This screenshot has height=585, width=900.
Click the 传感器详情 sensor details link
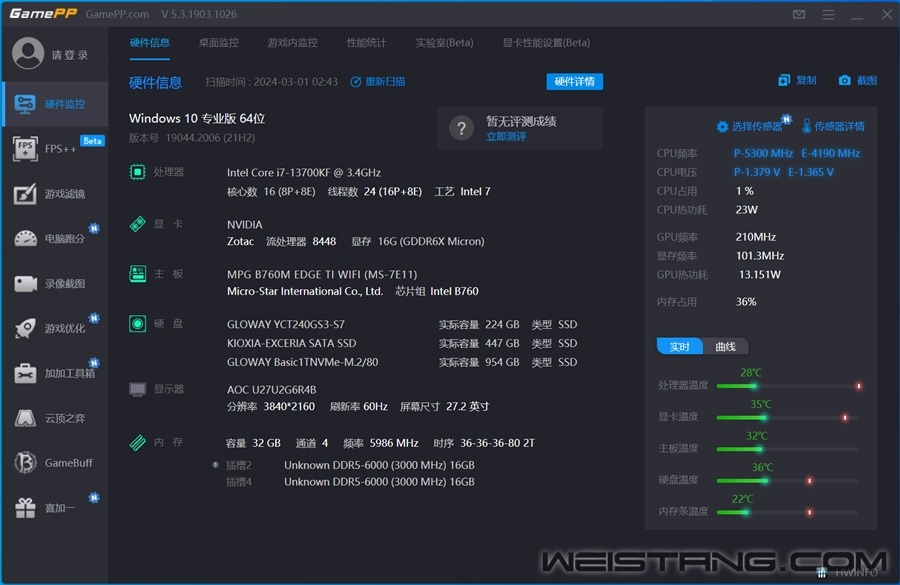click(839, 126)
